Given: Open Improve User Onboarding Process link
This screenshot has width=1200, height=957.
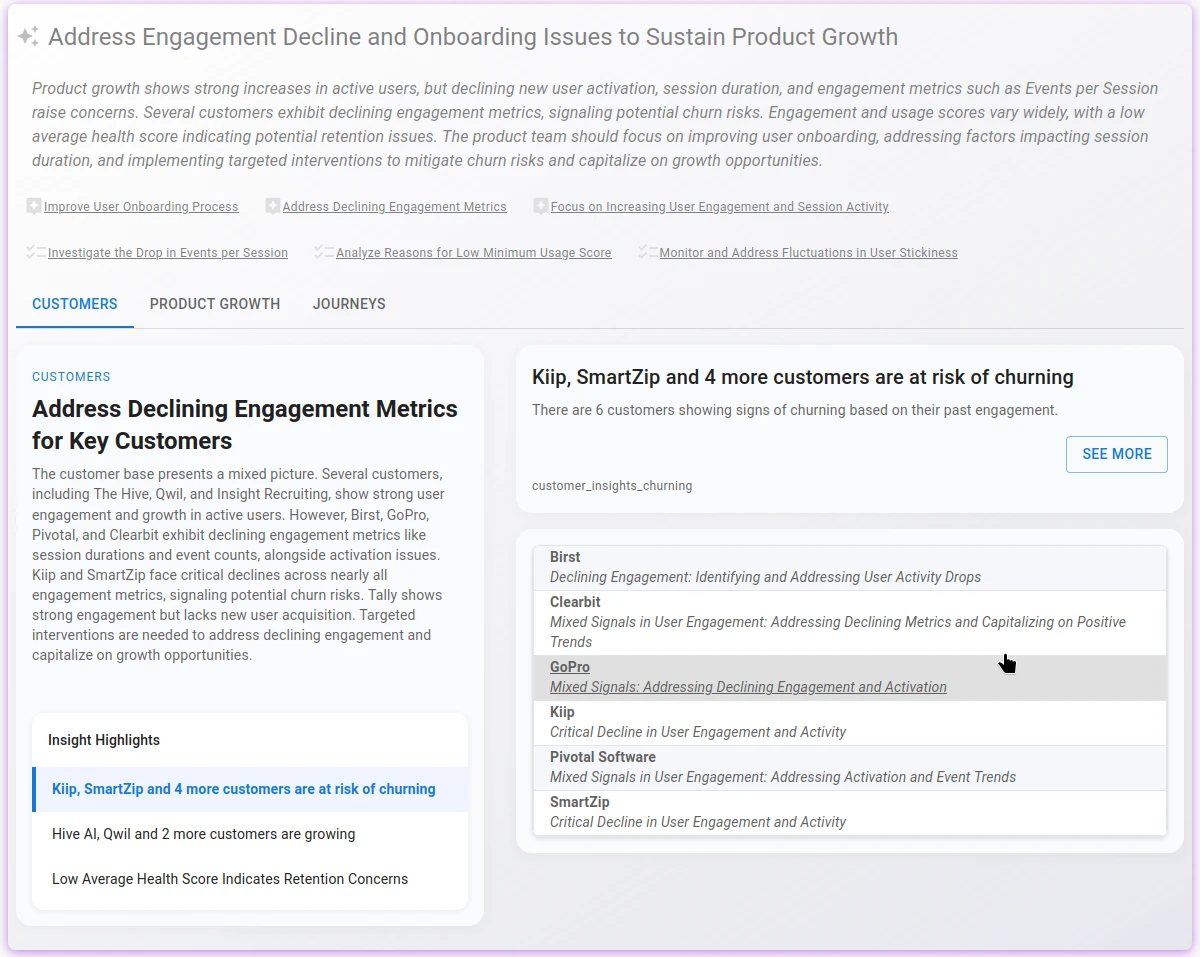Looking at the screenshot, I should (141, 207).
